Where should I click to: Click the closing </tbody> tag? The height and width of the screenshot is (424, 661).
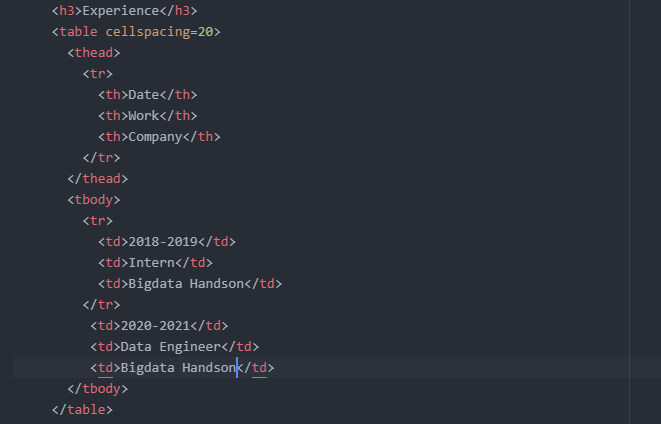click(x=97, y=389)
